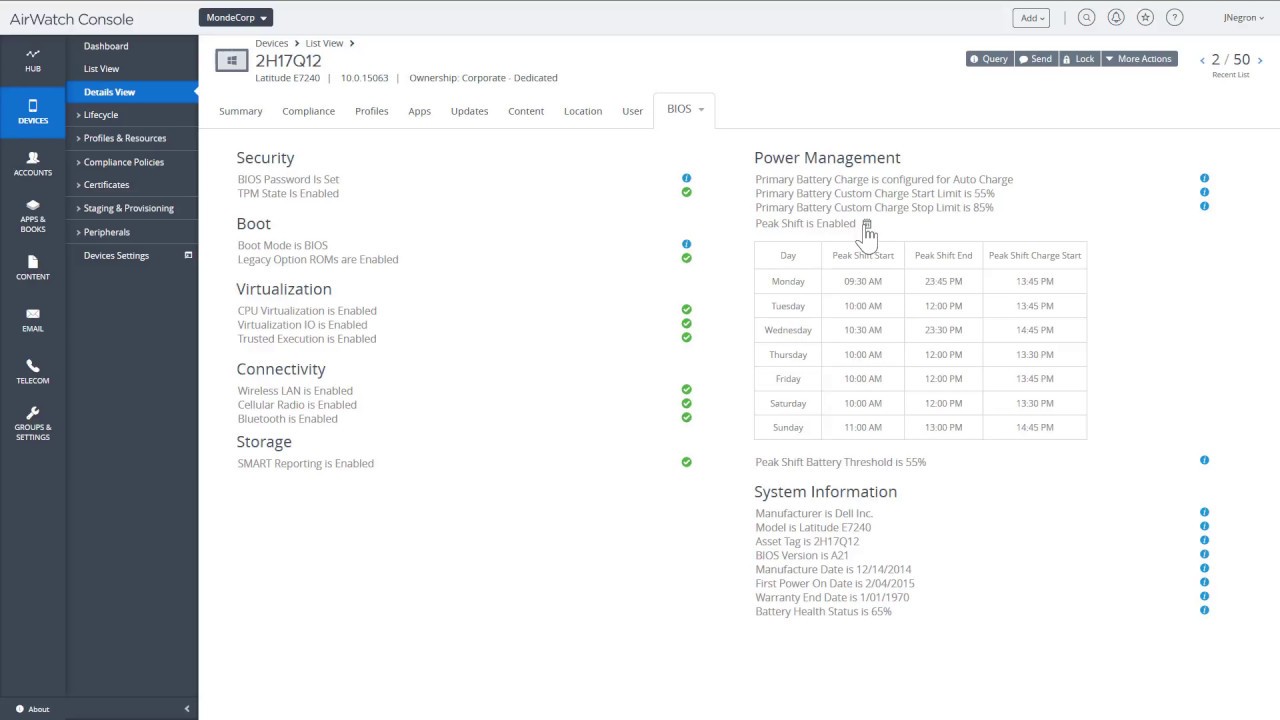Click Monday's Peak Shift Start 09:30 AM
This screenshot has height=720, width=1280.
click(x=863, y=282)
